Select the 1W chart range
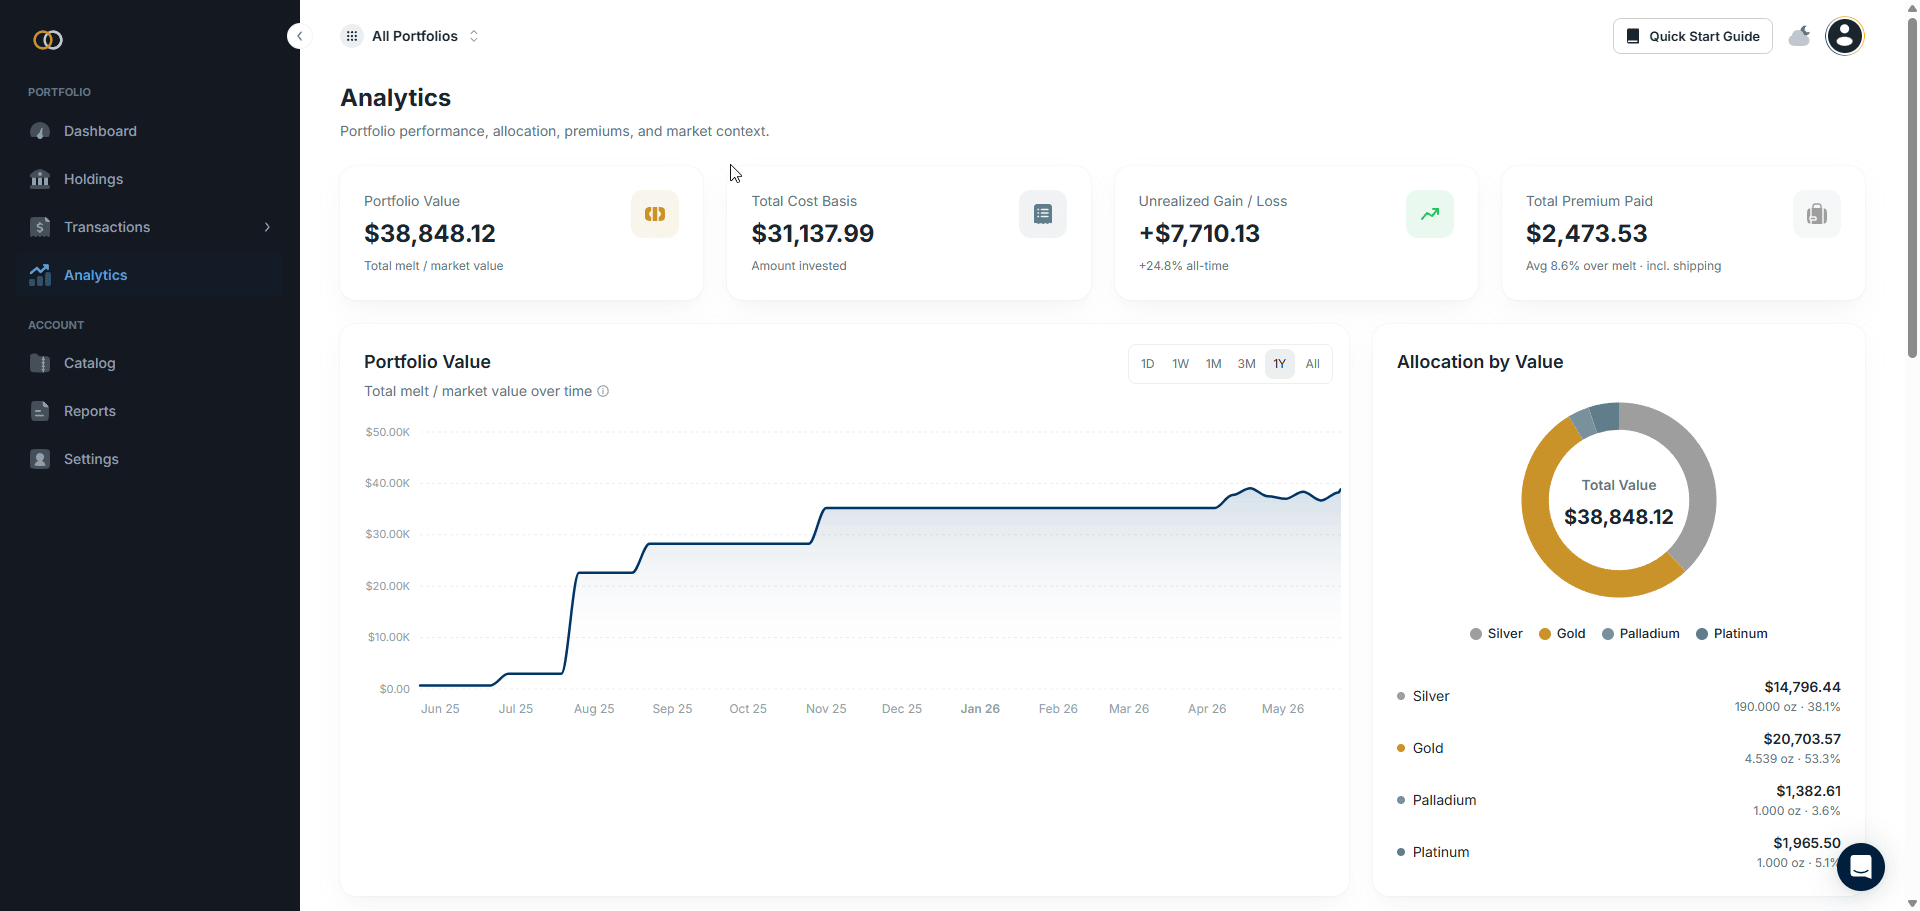The width and height of the screenshot is (1920, 911). (1181, 364)
